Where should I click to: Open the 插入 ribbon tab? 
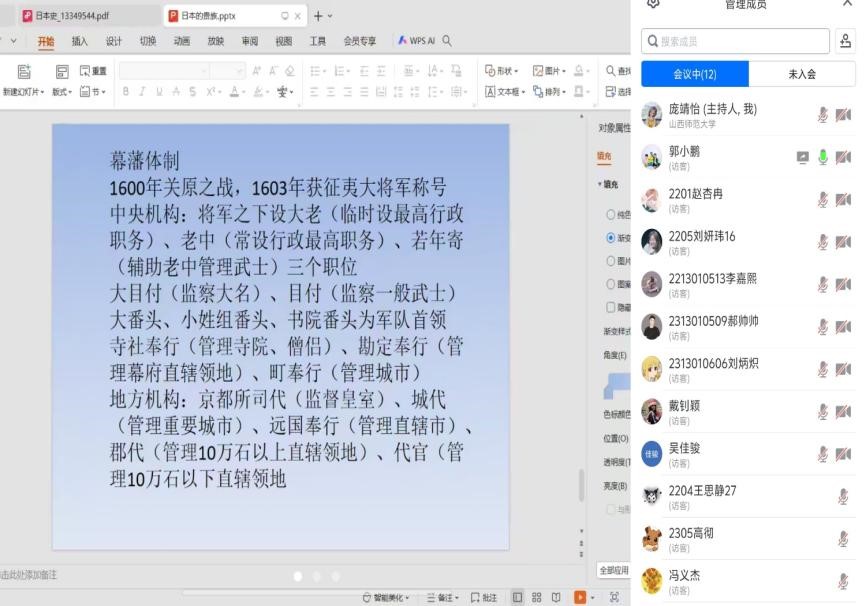[x=80, y=41]
